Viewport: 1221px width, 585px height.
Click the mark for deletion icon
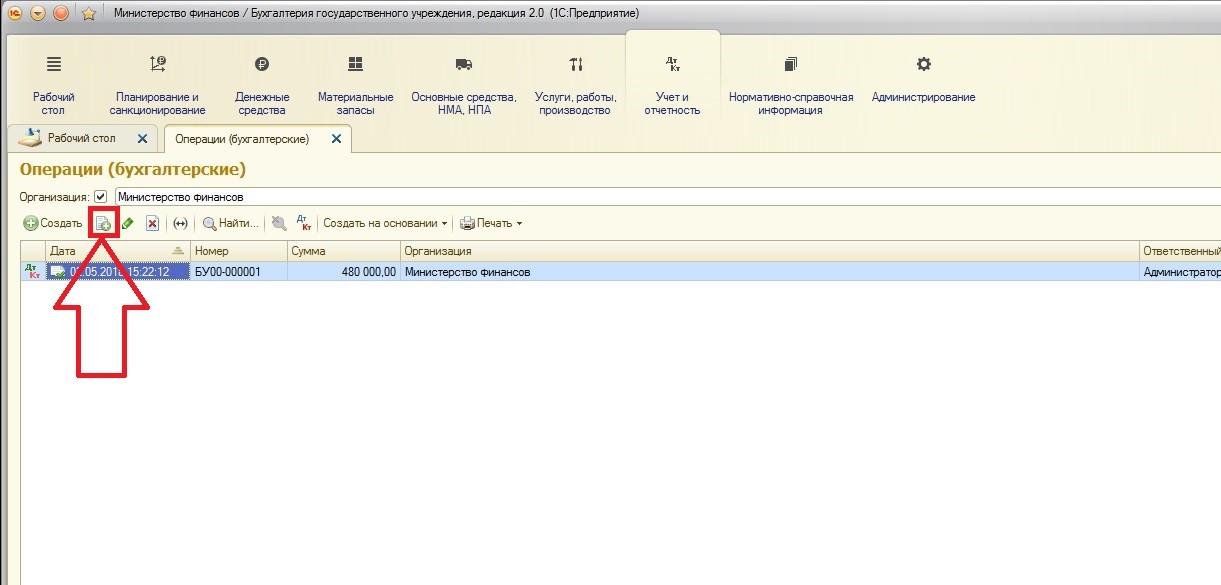coord(153,223)
